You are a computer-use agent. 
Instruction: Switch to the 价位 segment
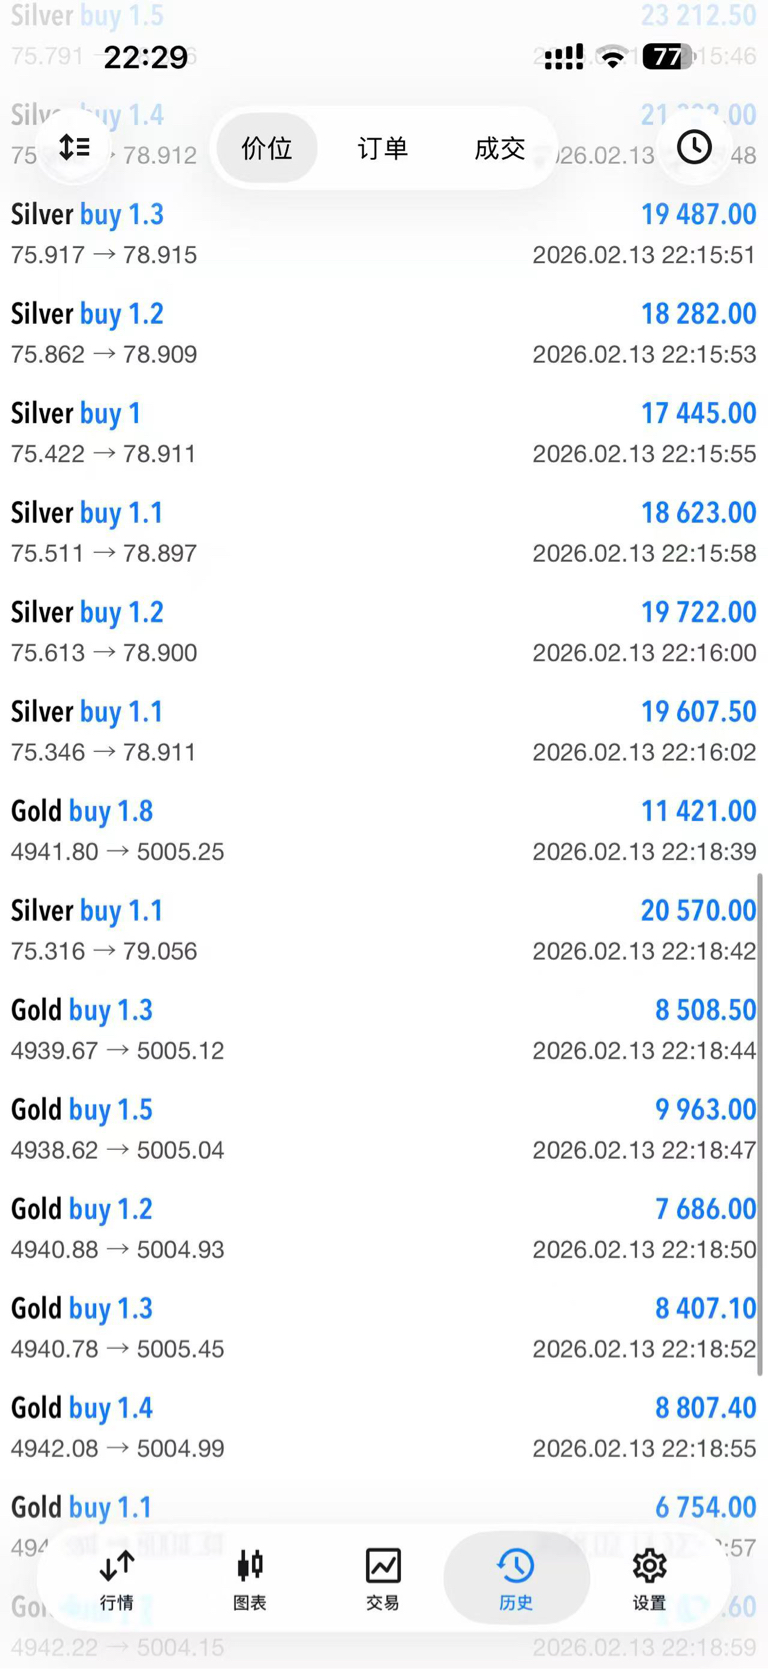(267, 148)
